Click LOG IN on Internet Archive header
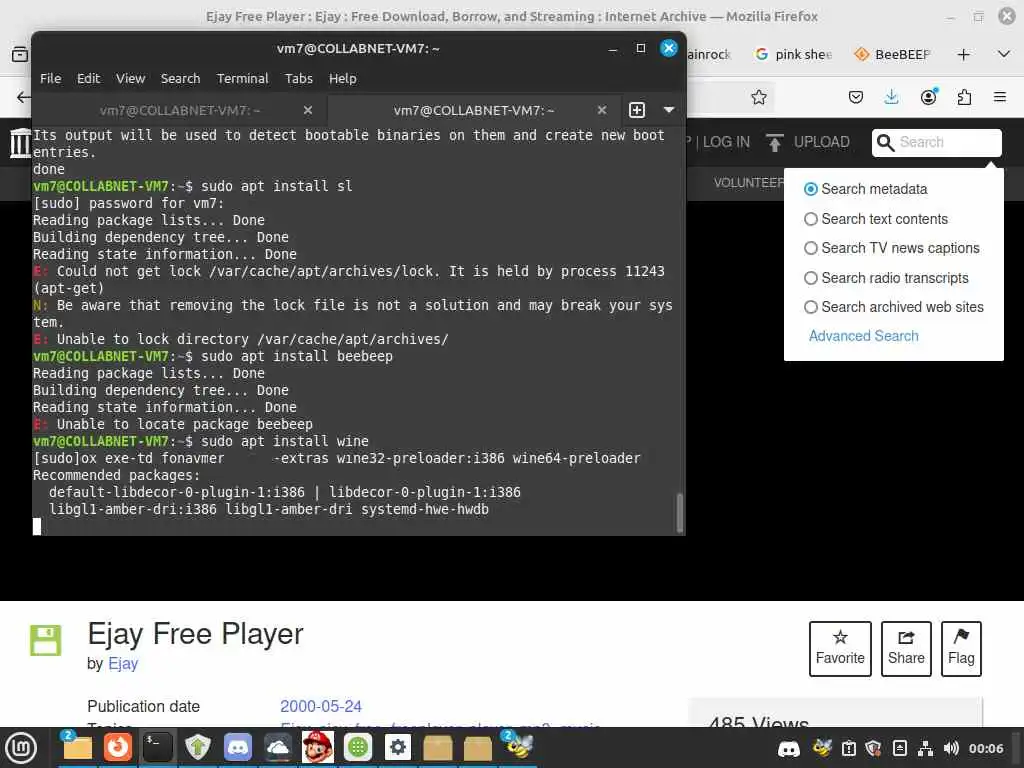The image size is (1024, 768). point(726,142)
